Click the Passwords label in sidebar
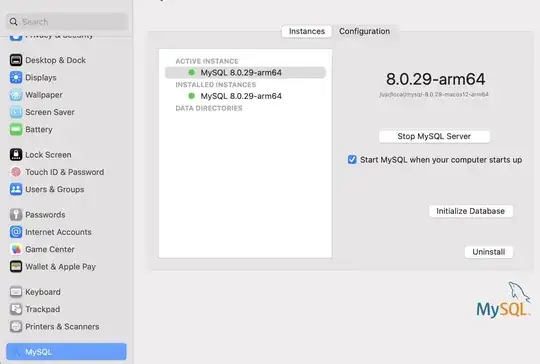Screen dimensions: 540x364 (x=45, y=215)
